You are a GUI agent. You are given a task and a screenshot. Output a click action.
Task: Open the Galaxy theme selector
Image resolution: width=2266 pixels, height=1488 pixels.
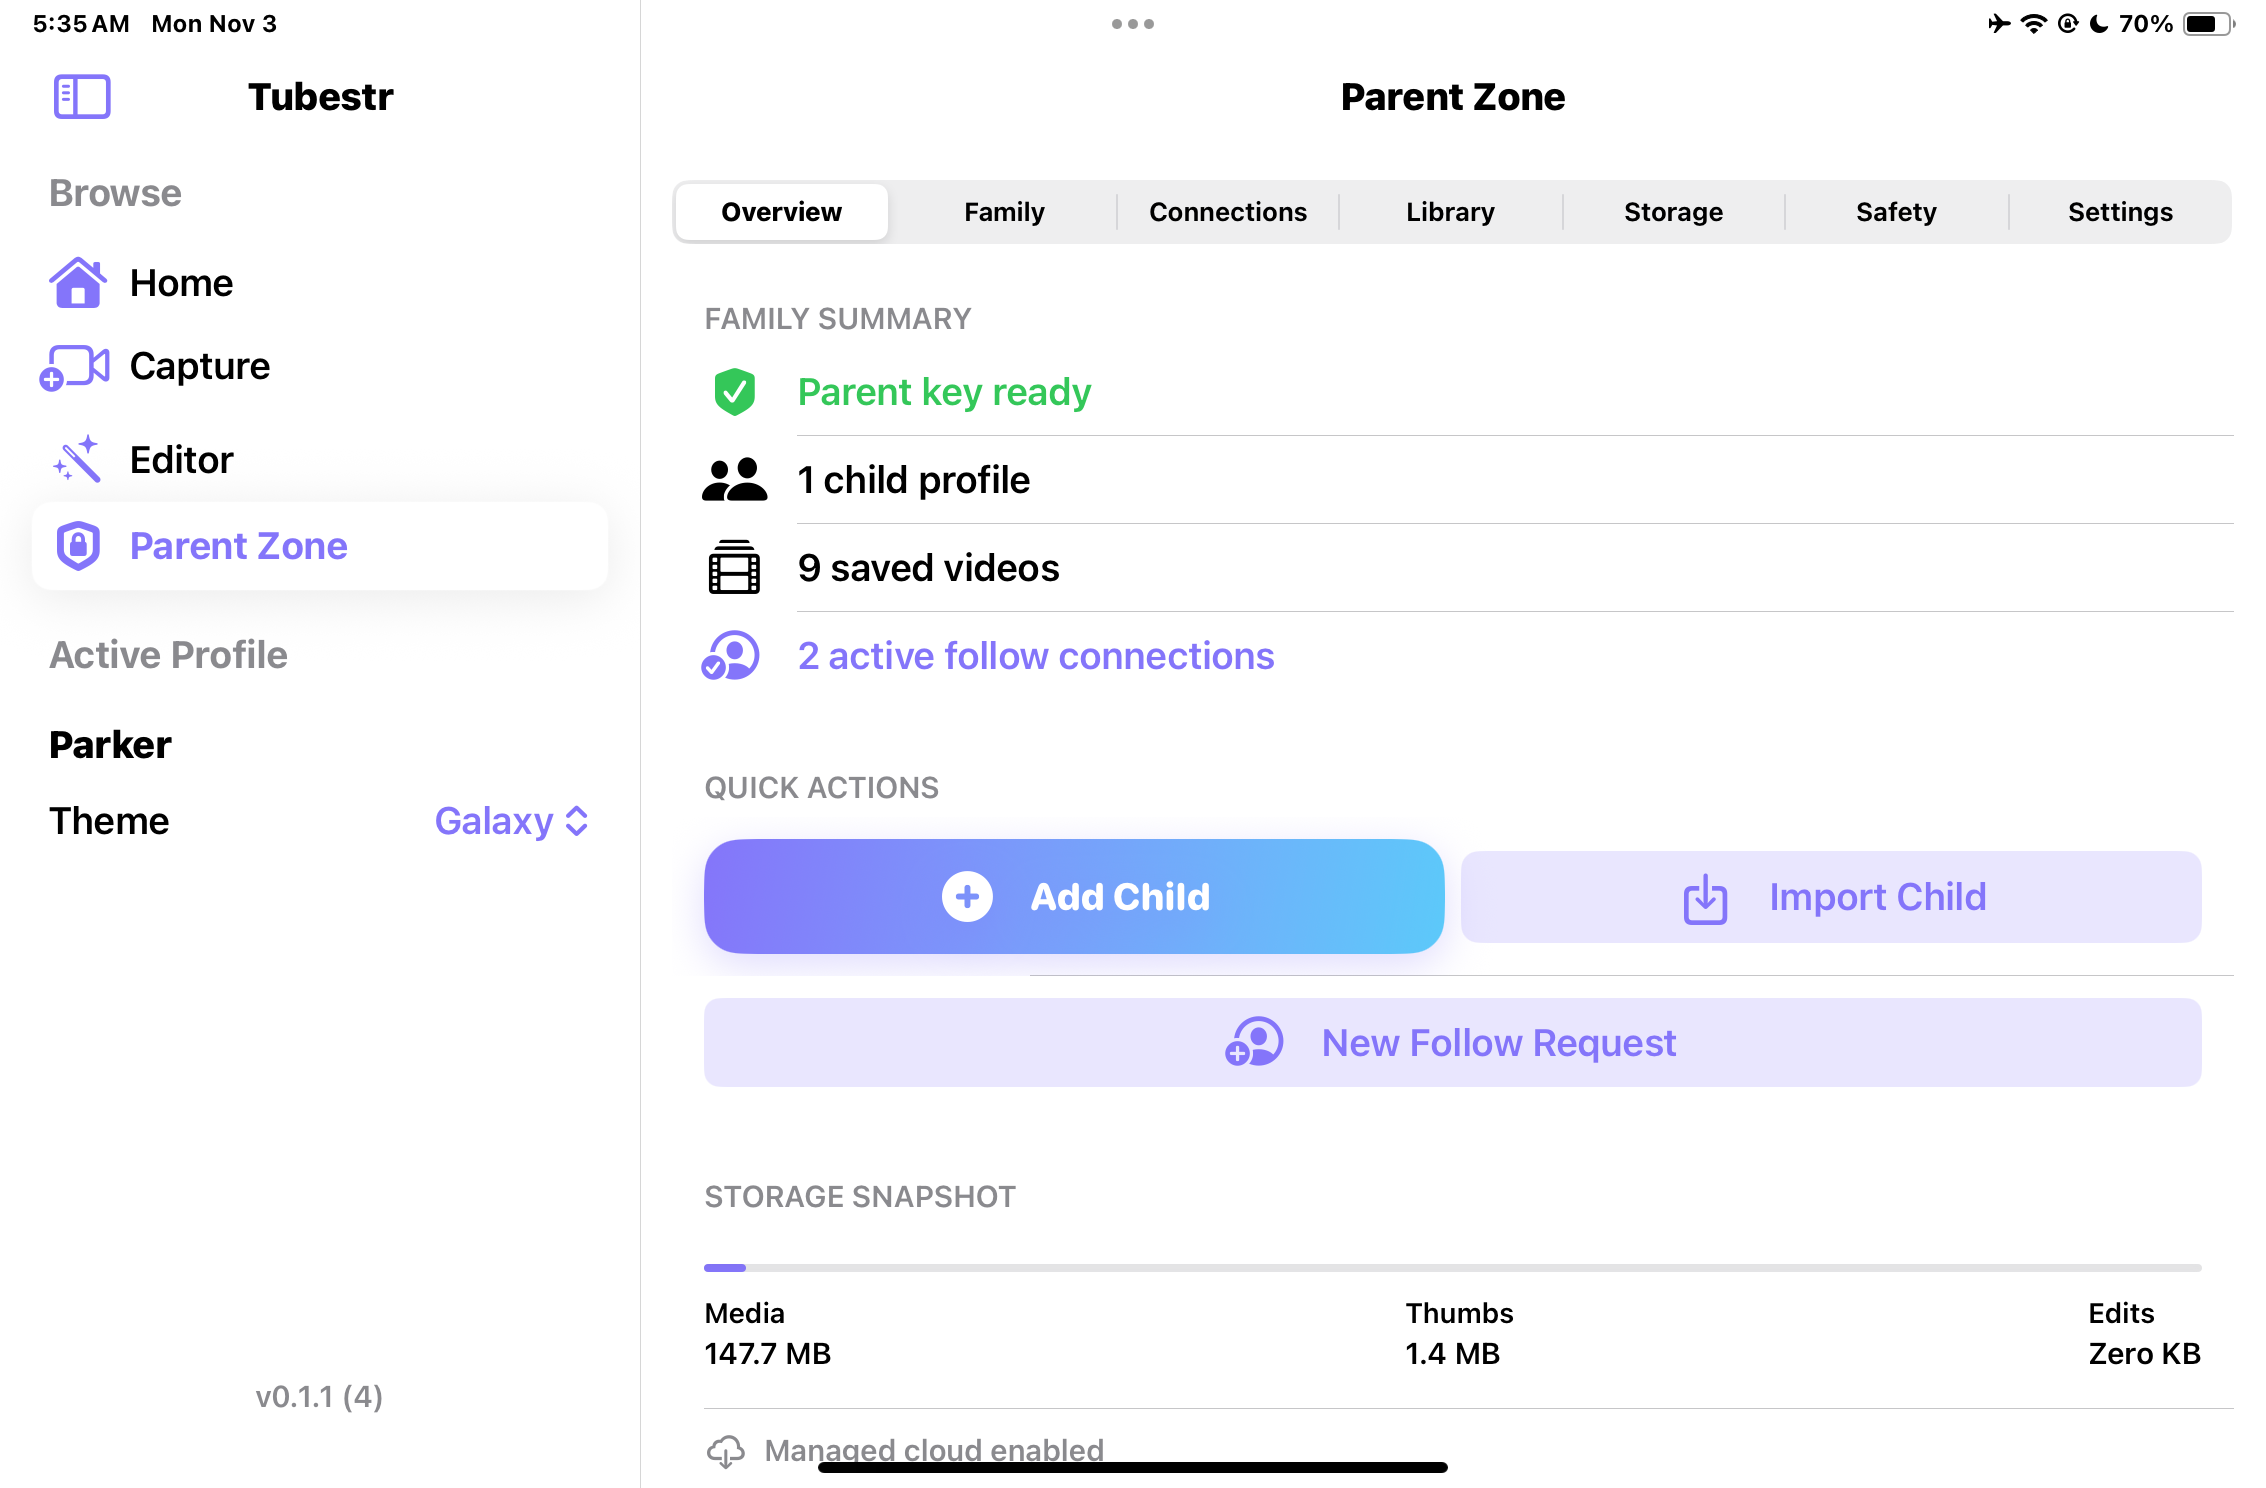pos(512,821)
